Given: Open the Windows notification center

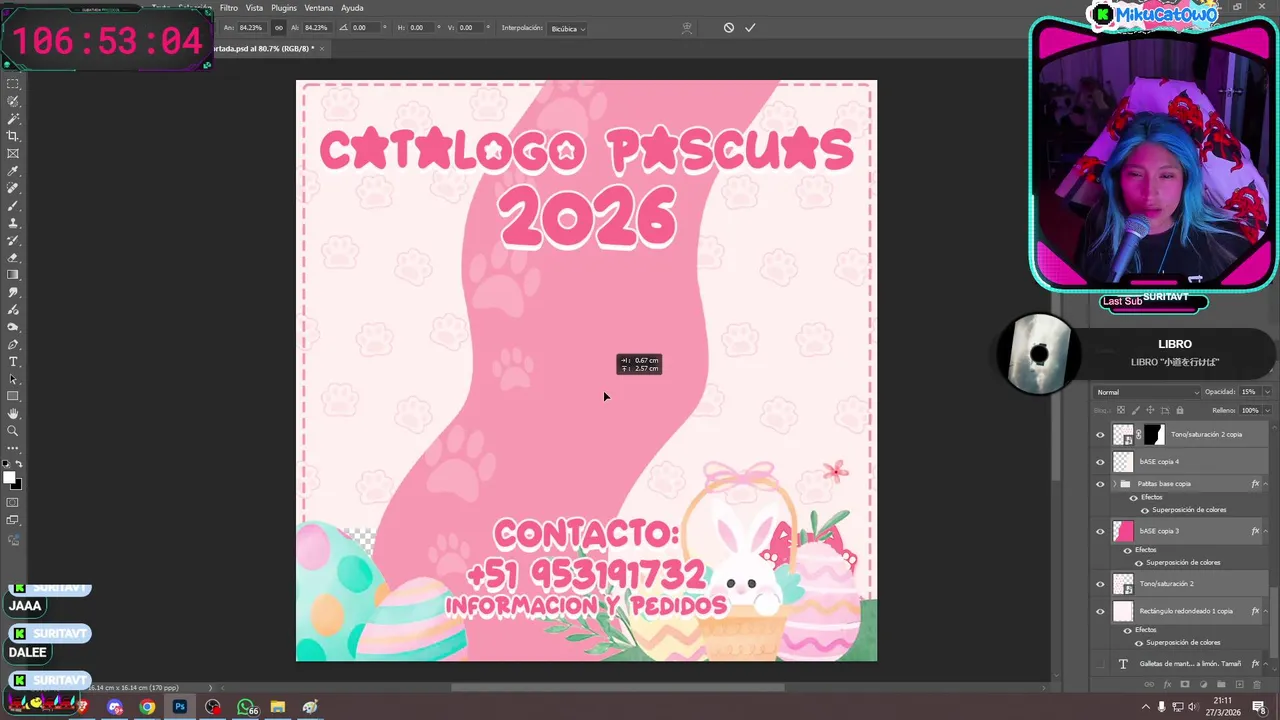Looking at the screenshot, I should point(1259,707).
